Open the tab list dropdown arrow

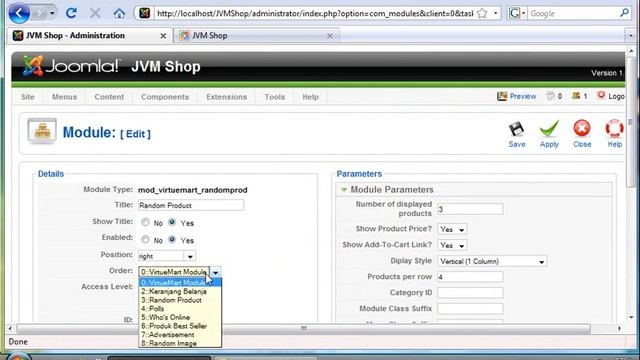(631, 36)
